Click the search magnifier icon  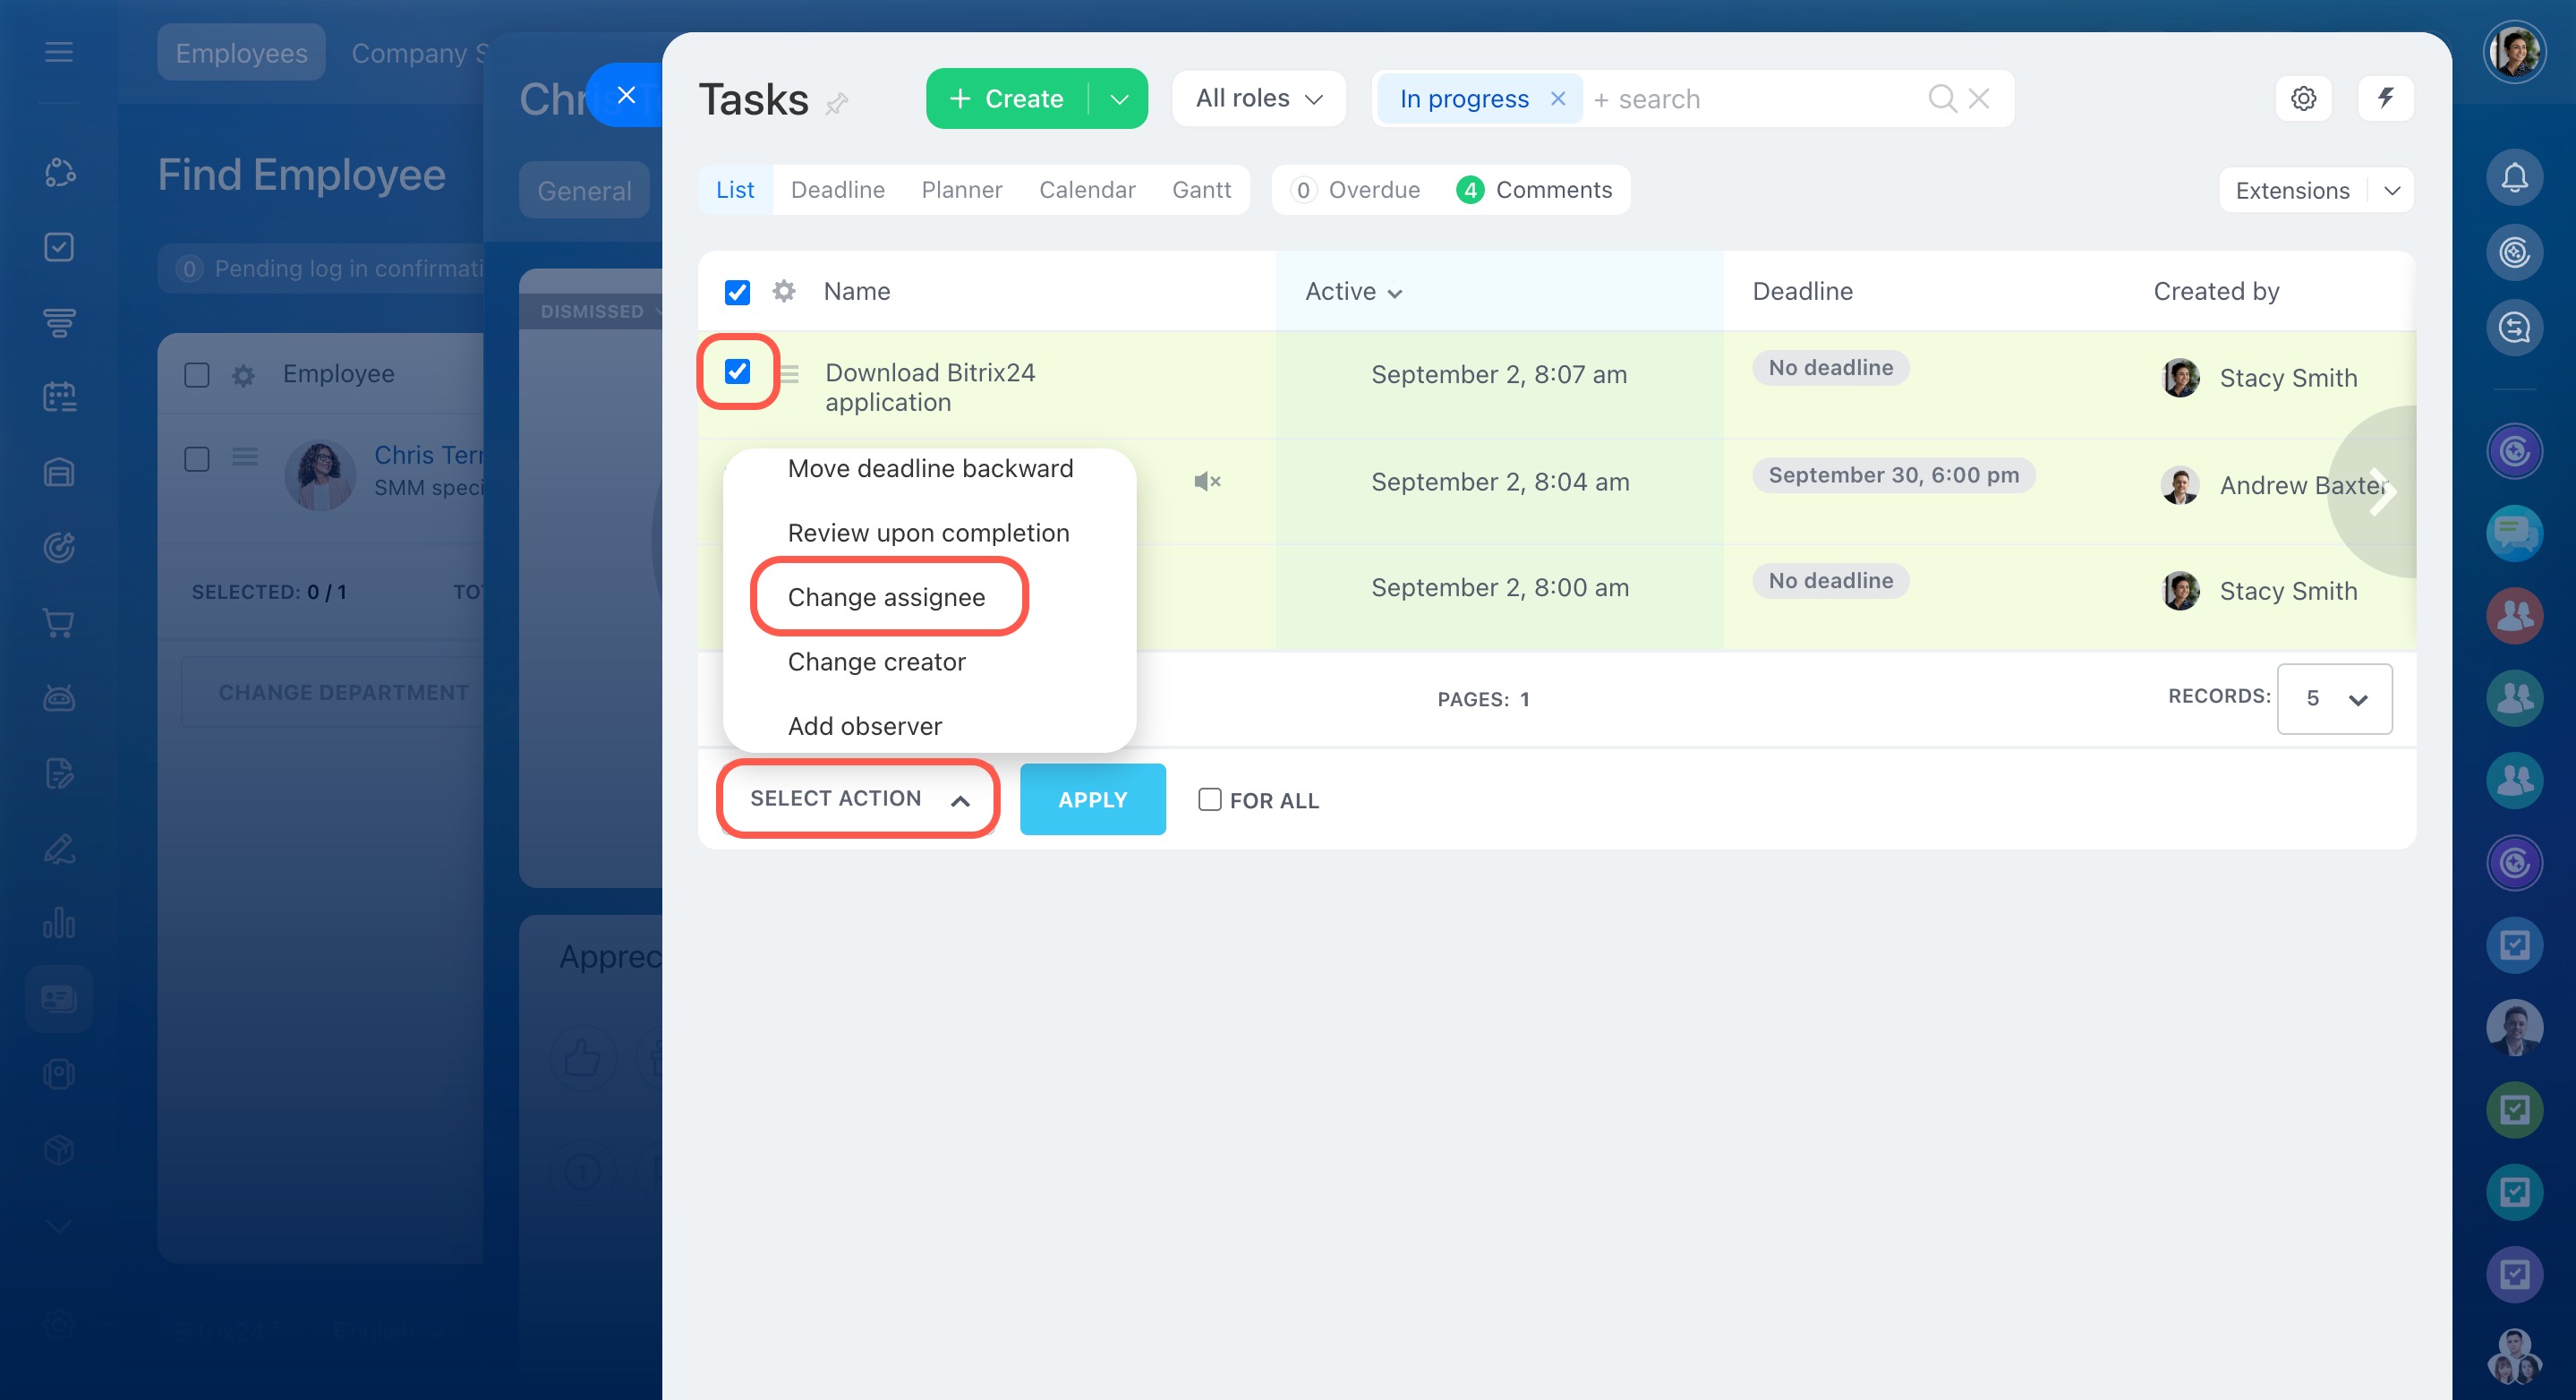pyautogui.click(x=1941, y=99)
